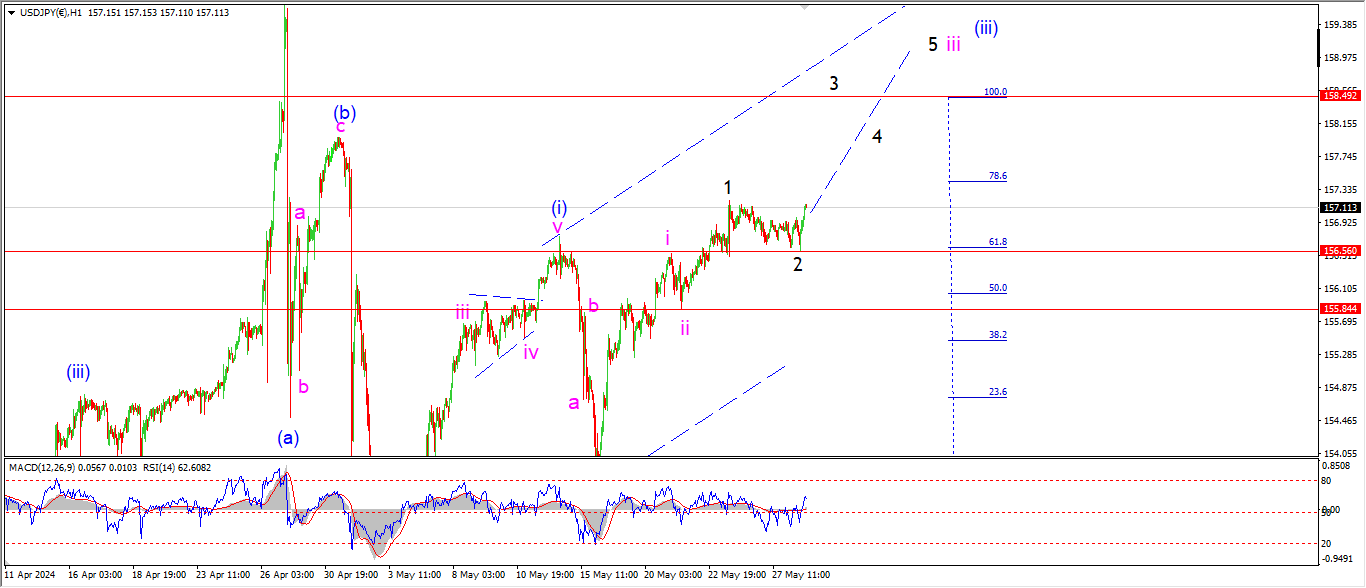Screen dimensions: 1366x588
Task: Click the chart menu triangle beside USDJPY
Action: point(11,12)
